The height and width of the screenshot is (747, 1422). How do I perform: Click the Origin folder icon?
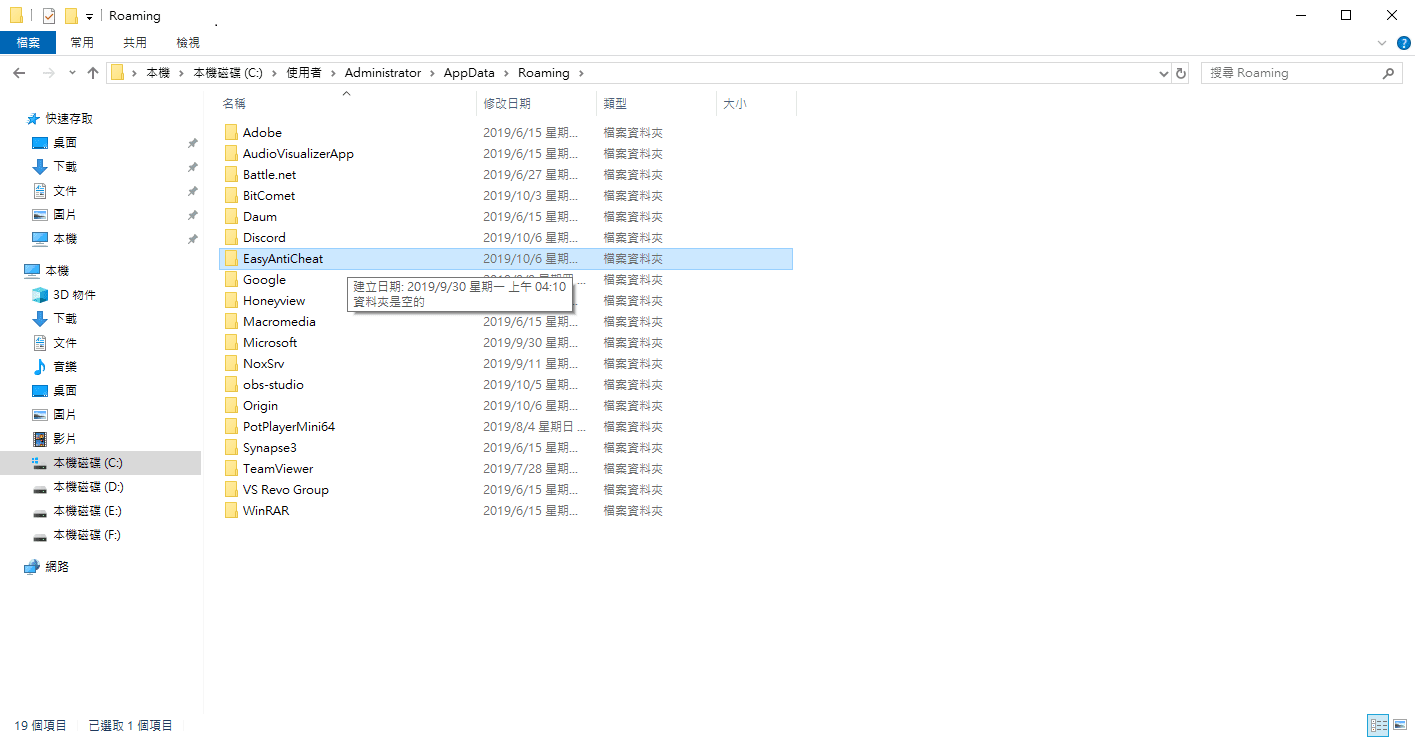point(231,406)
